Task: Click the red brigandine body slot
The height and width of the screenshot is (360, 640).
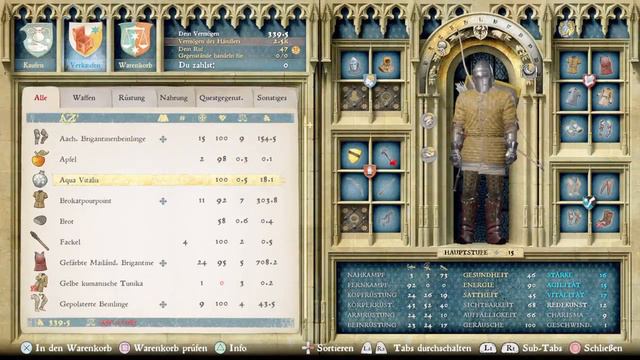Action: [x=606, y=65]
